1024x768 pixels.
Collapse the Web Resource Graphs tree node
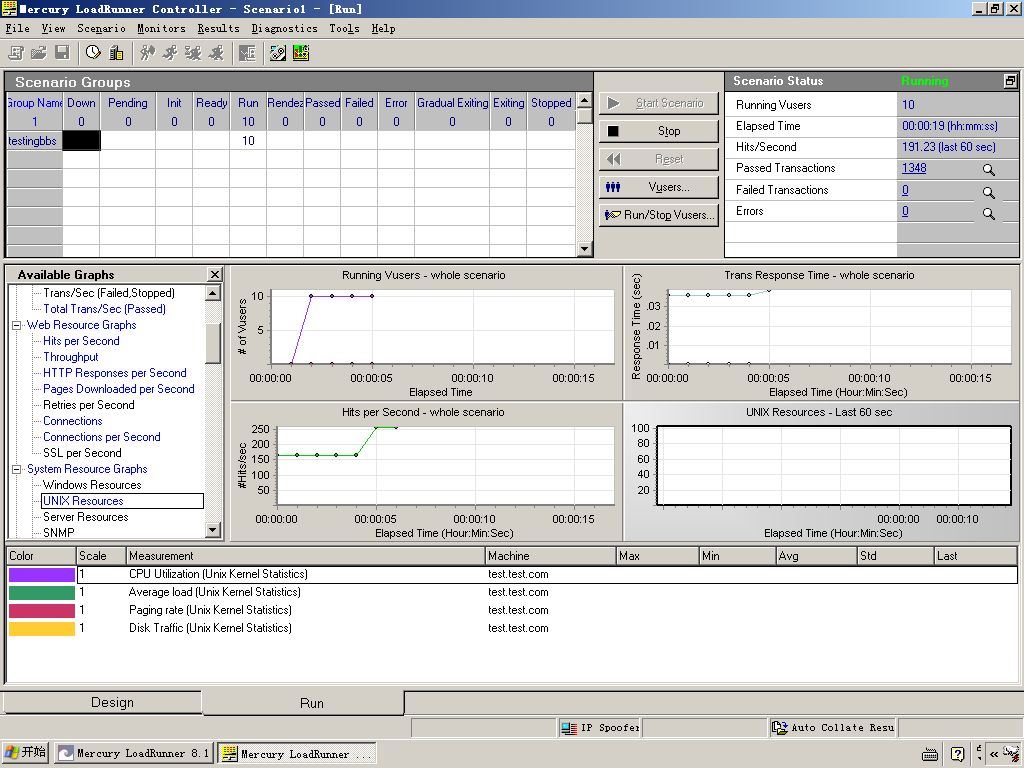(x=17, y=325)
